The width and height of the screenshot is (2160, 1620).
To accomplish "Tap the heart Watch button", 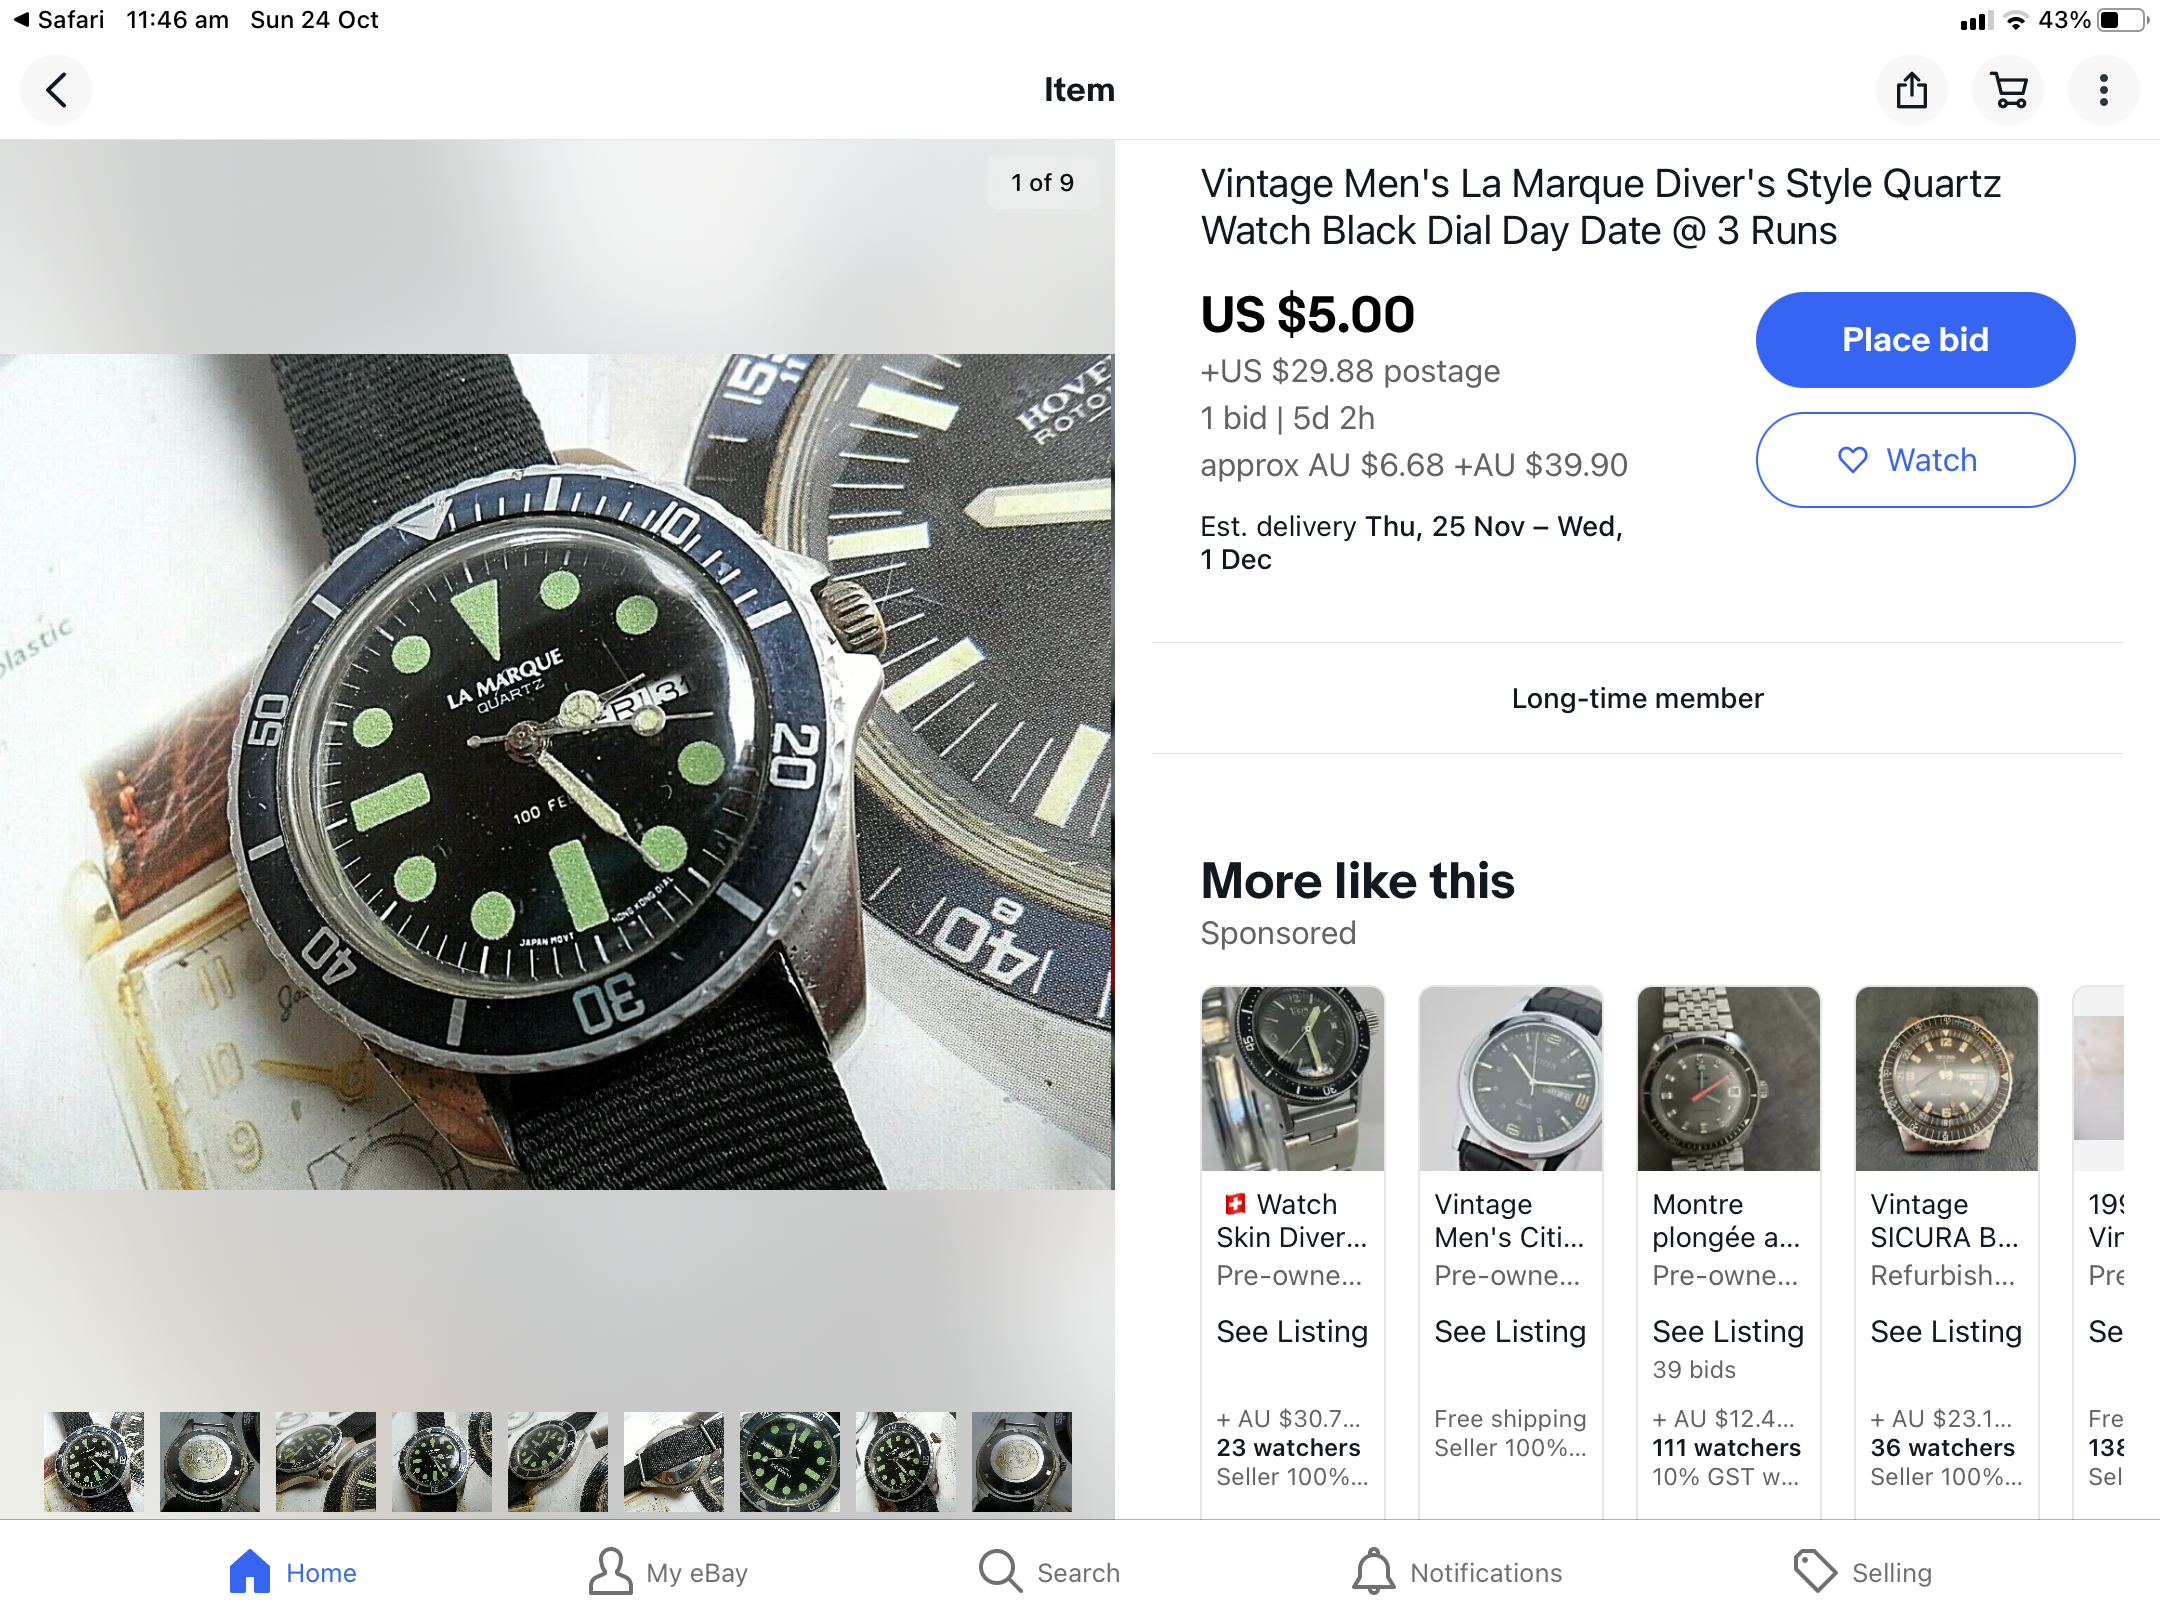I will [1914, 460].
